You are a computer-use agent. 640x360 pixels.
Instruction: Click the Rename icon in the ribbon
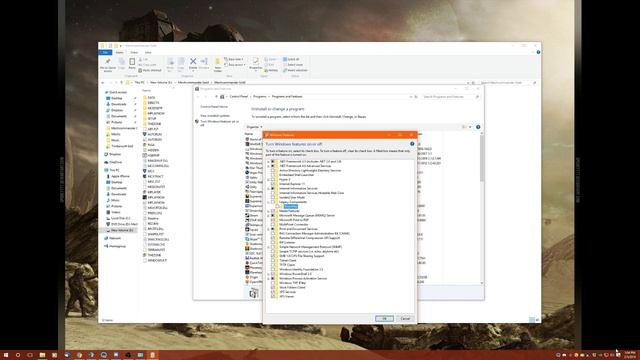pyautogui.click(x=204, y=61)
